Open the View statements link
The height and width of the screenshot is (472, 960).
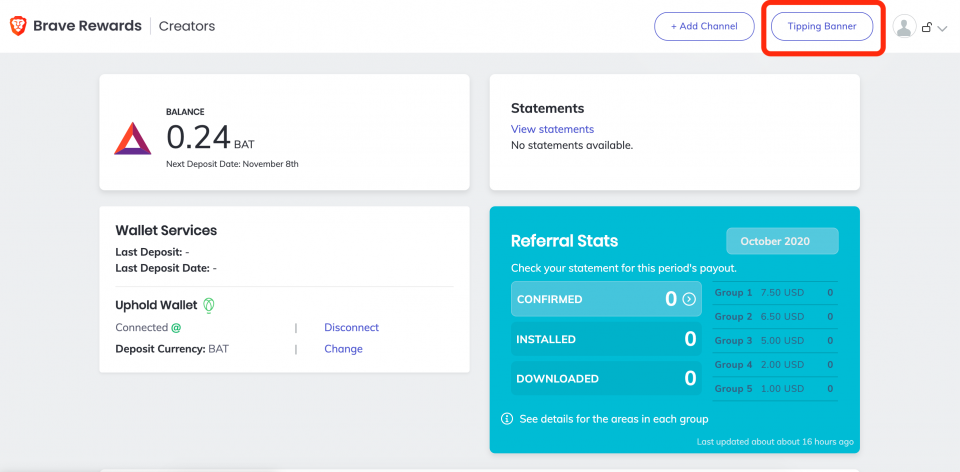pos(552,129)
